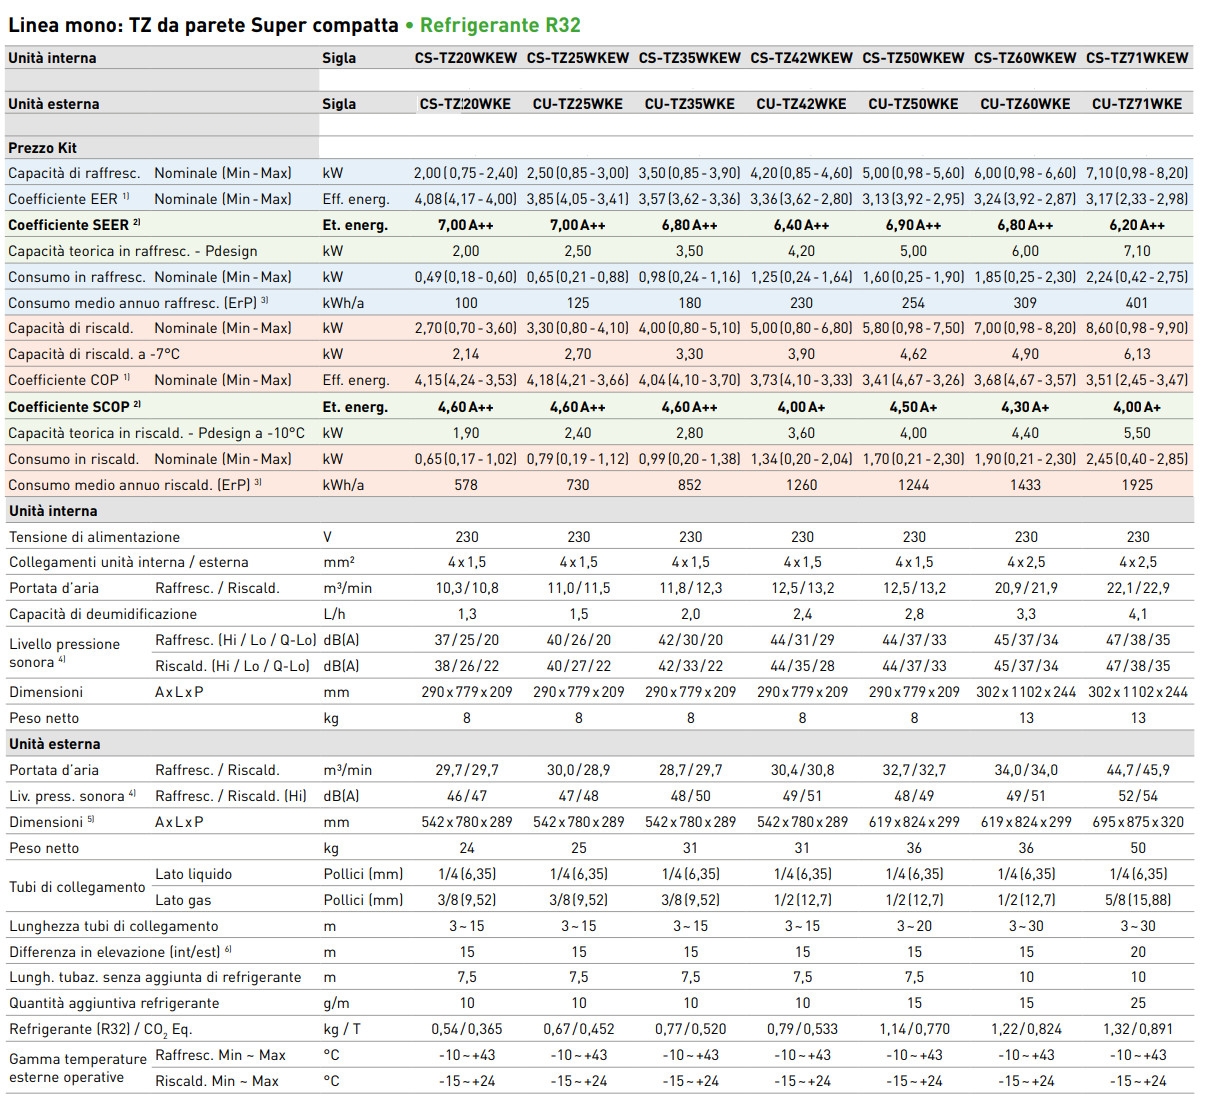Click the "mm²" unit cell
Image resolution: width=1205 pixels, height=1101 pixels.
tap(339, 562)
